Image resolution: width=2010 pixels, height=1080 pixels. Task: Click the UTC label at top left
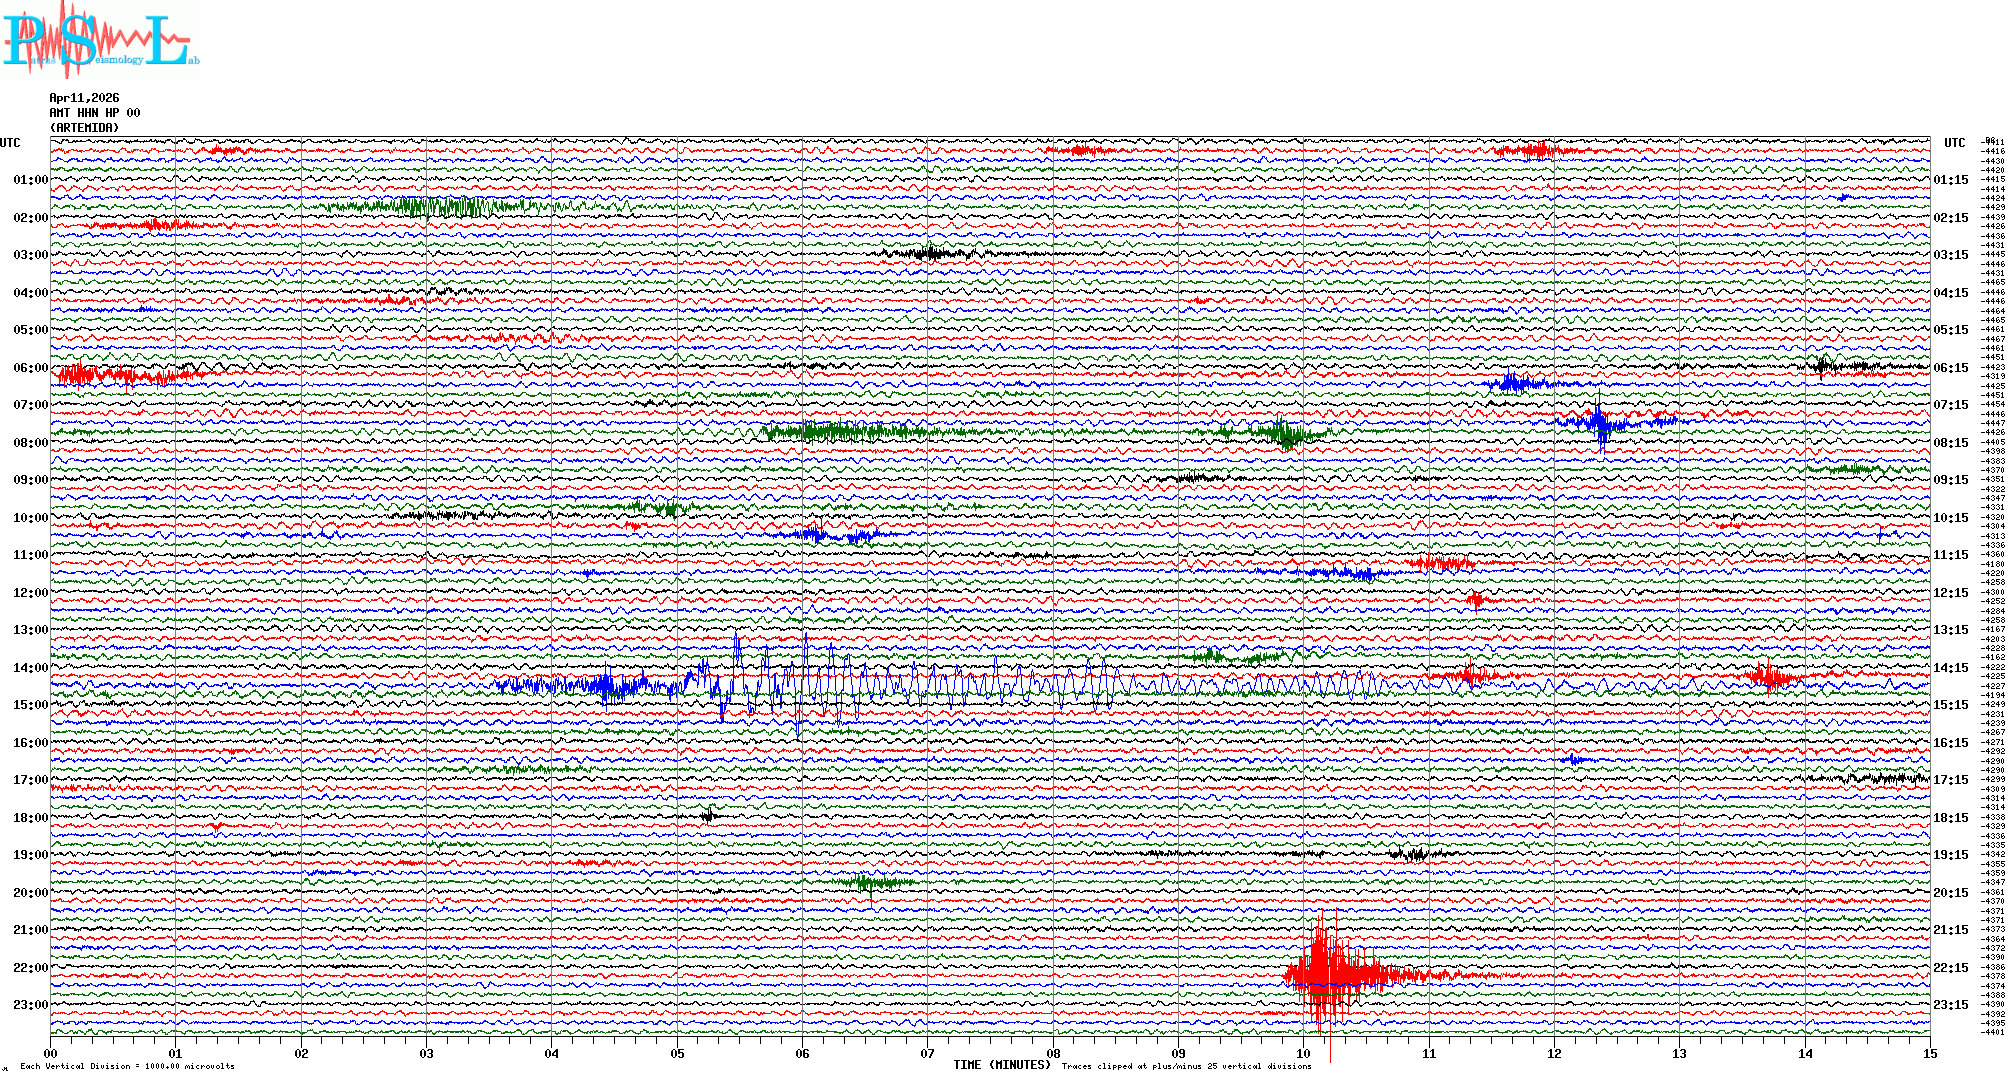click(x=10, y=143)
